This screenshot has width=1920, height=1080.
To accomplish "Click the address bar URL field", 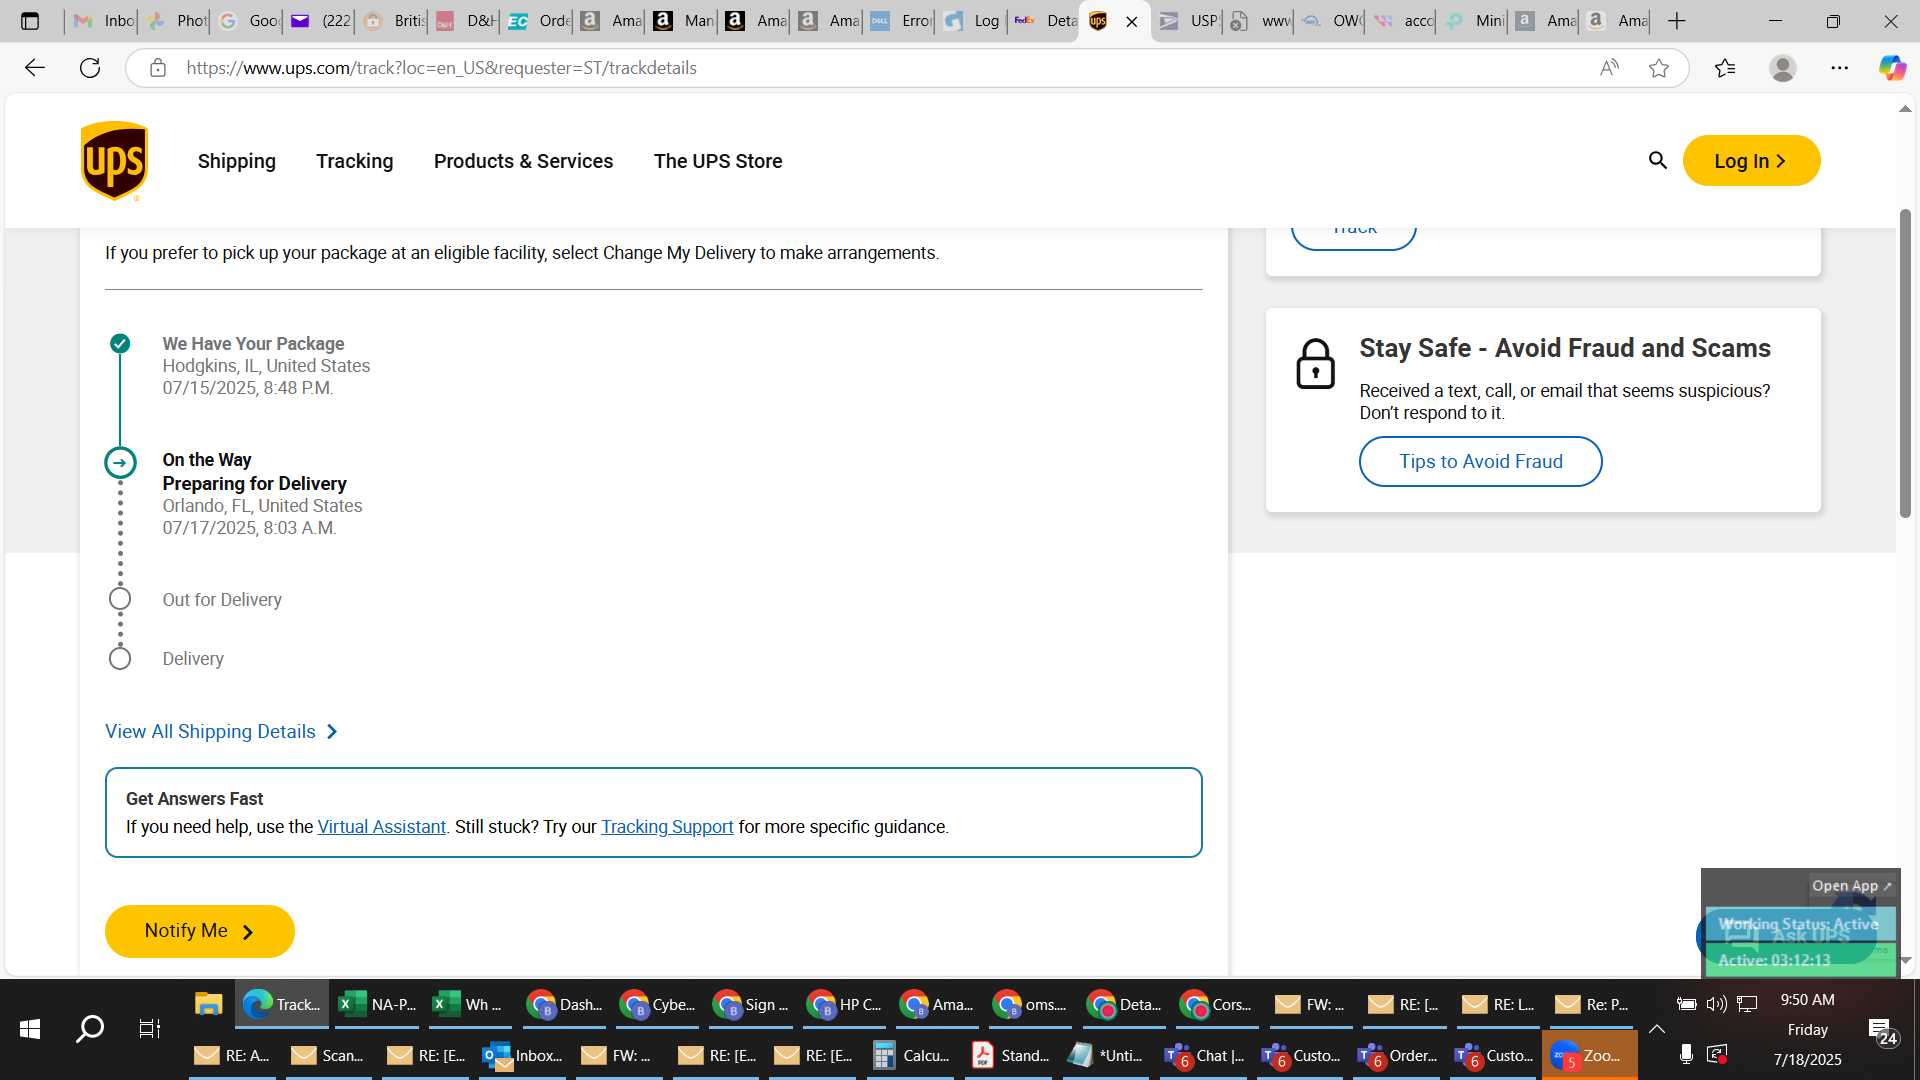I will point(880,68).
